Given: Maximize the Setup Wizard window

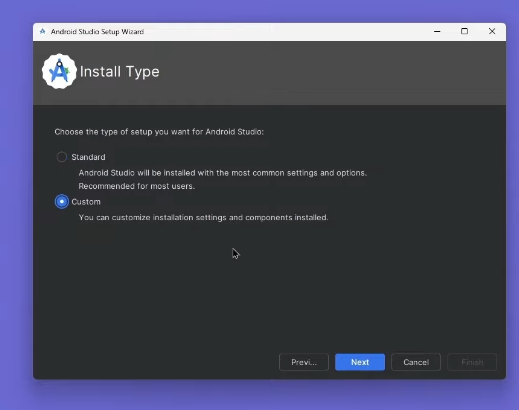Looking at the screenshot, I should 464,31.
